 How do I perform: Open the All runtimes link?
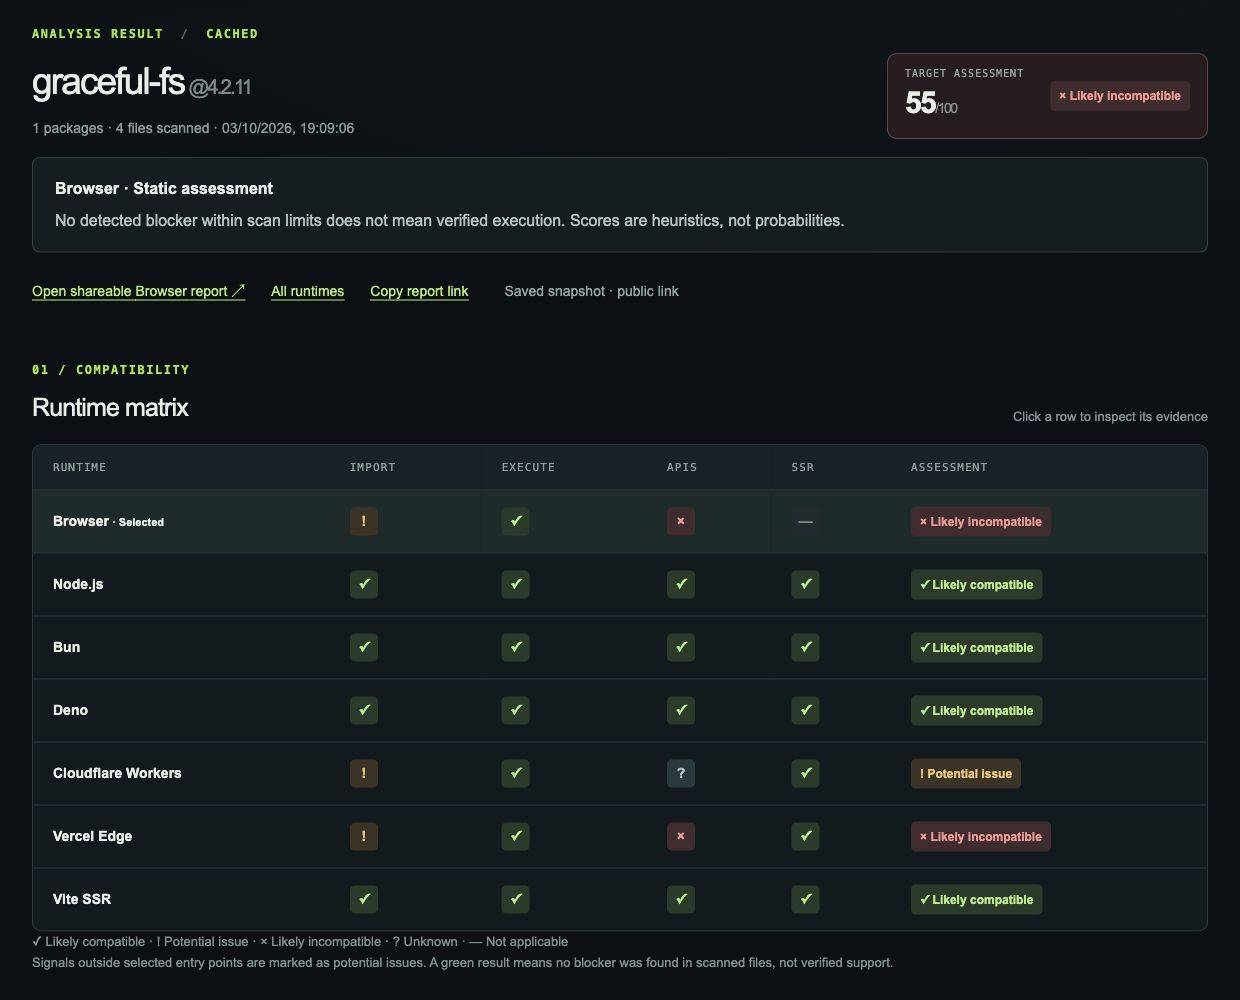307,291
